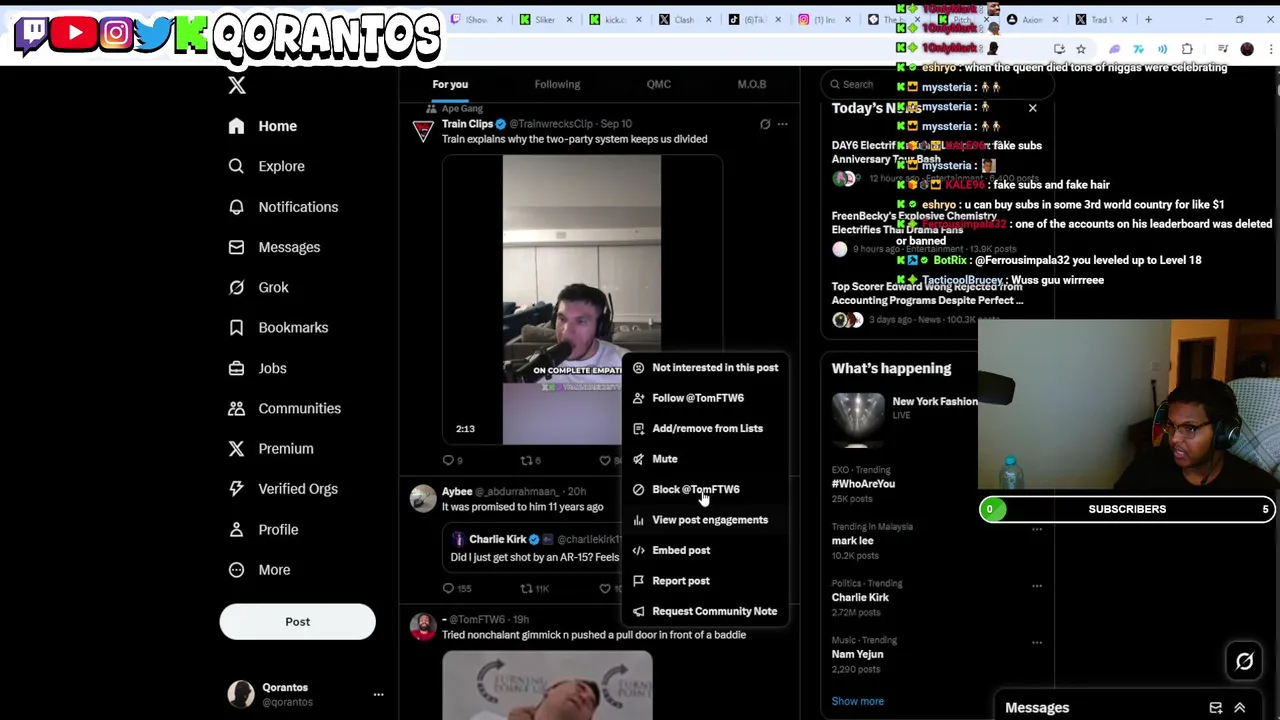Switch to the For you tab
Viewport: 1280px width, 720px height.
tap(450, 84)
